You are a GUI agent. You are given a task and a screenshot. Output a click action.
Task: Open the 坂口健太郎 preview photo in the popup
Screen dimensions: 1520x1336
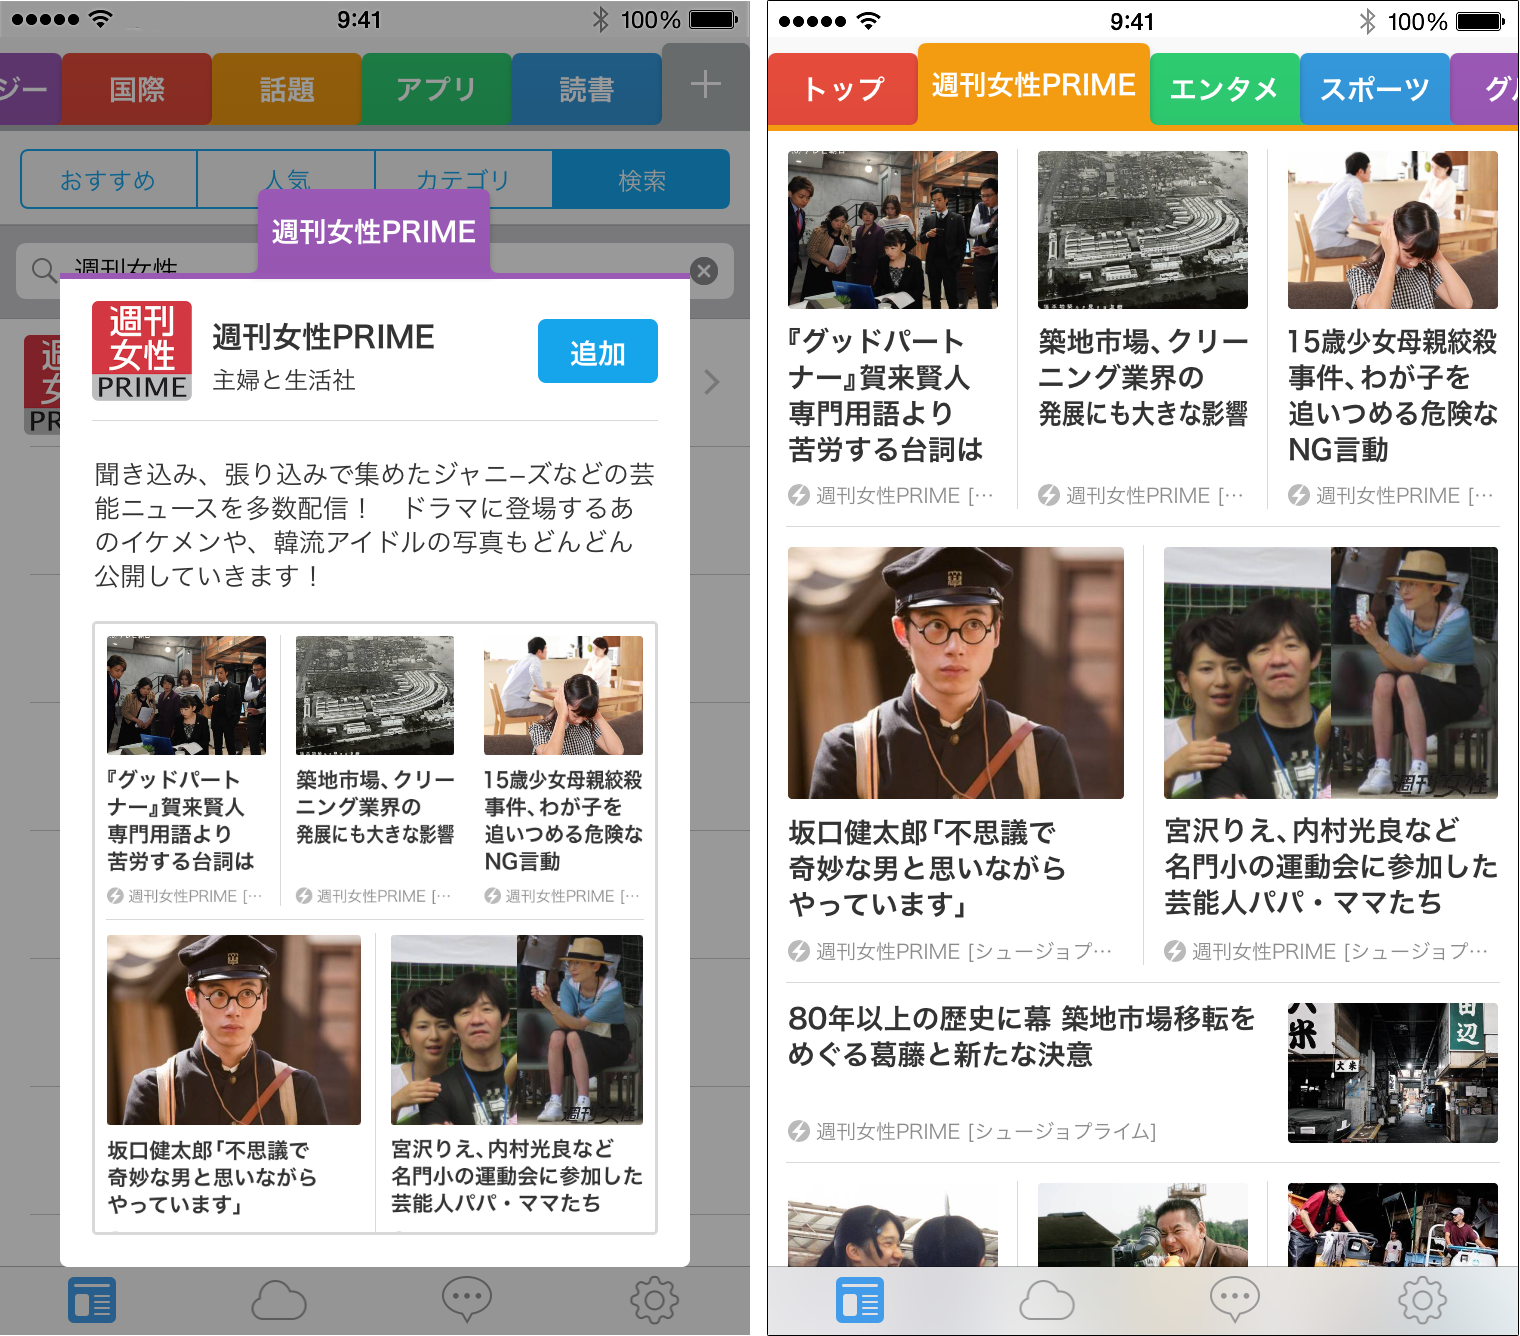(234, 1030)
